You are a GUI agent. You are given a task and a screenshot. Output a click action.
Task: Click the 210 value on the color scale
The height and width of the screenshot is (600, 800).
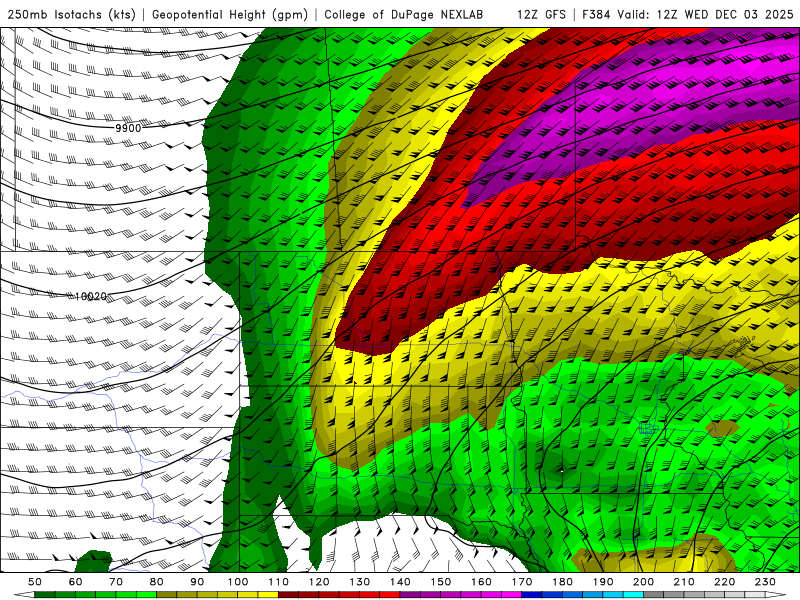click(x=684, y=582)
